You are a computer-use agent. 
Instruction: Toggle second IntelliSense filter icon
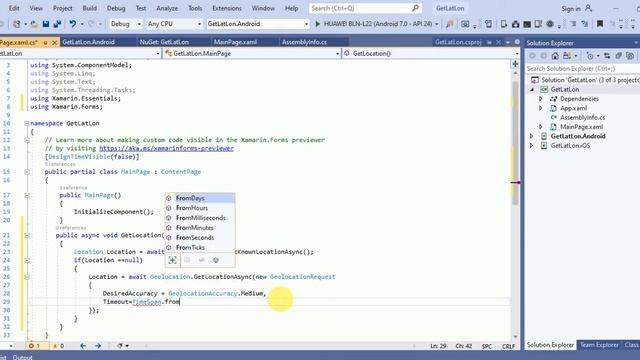pyautogui.click(x=187, y=260)
